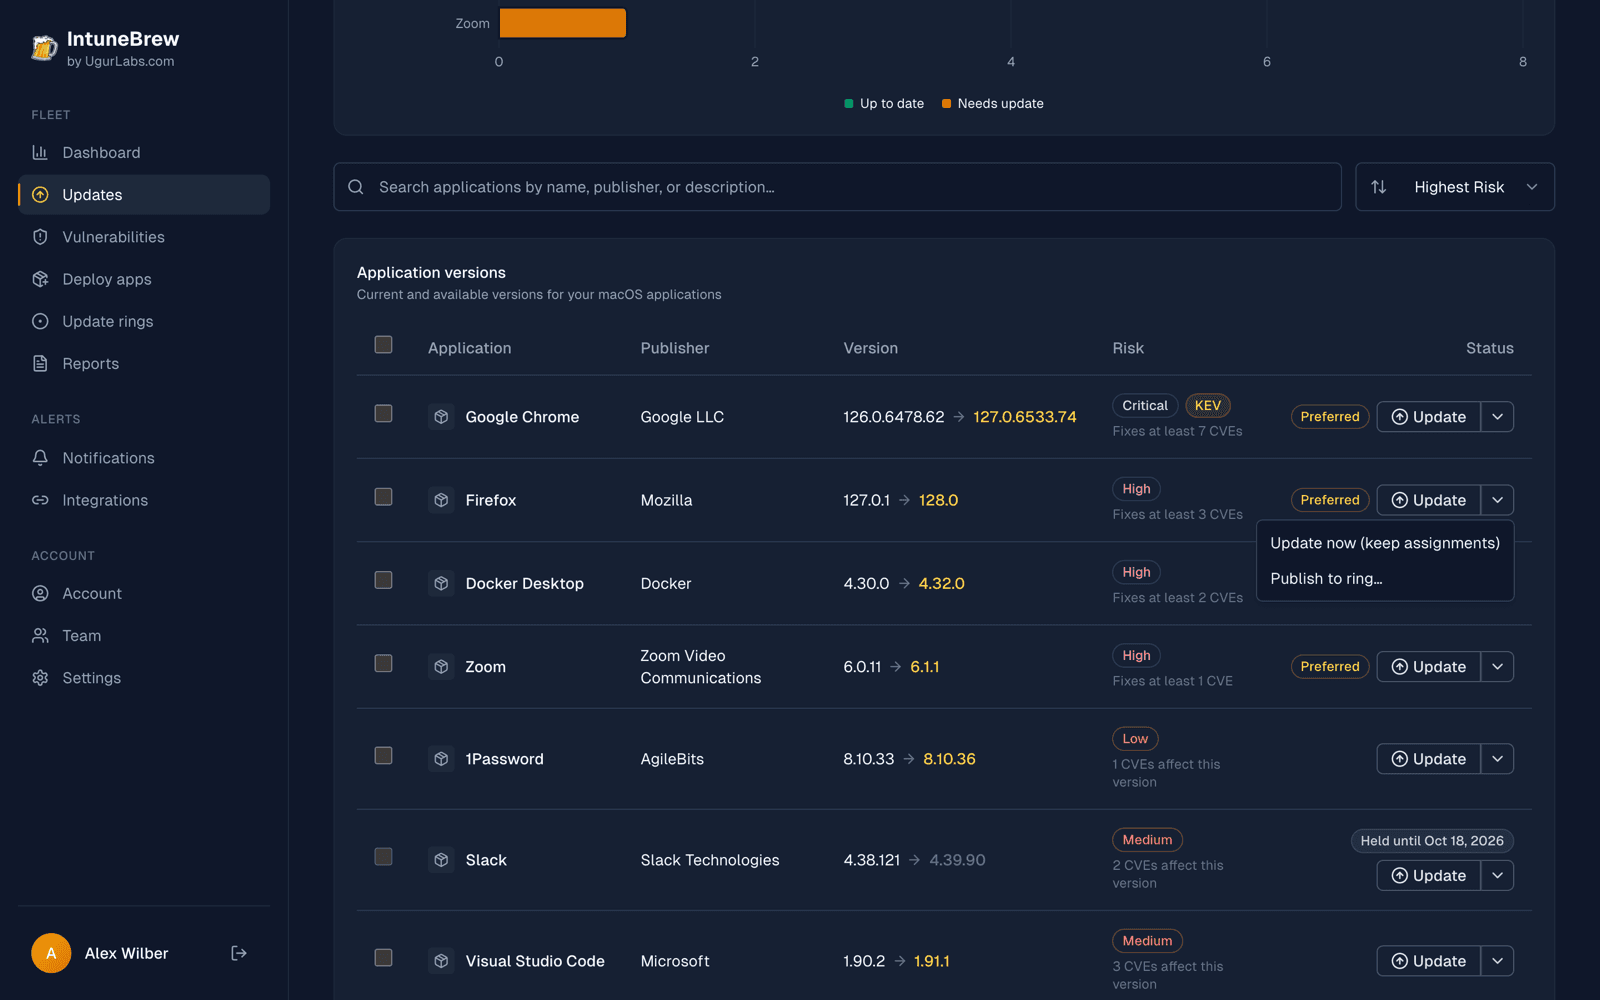The width and height of the screenshot is (1600, 1000).
Task: Choose Publish to ring… menu entry
Action: (1385, 579)
